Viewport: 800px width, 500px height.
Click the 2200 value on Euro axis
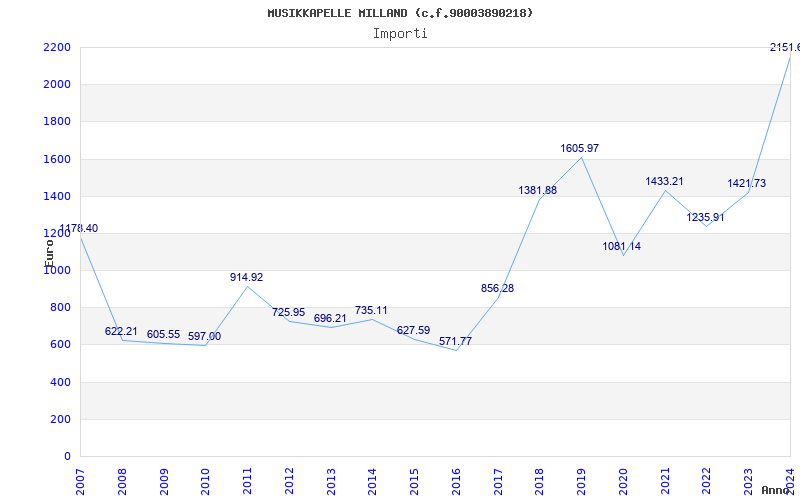pyautogui.click(x=57, y=47)
